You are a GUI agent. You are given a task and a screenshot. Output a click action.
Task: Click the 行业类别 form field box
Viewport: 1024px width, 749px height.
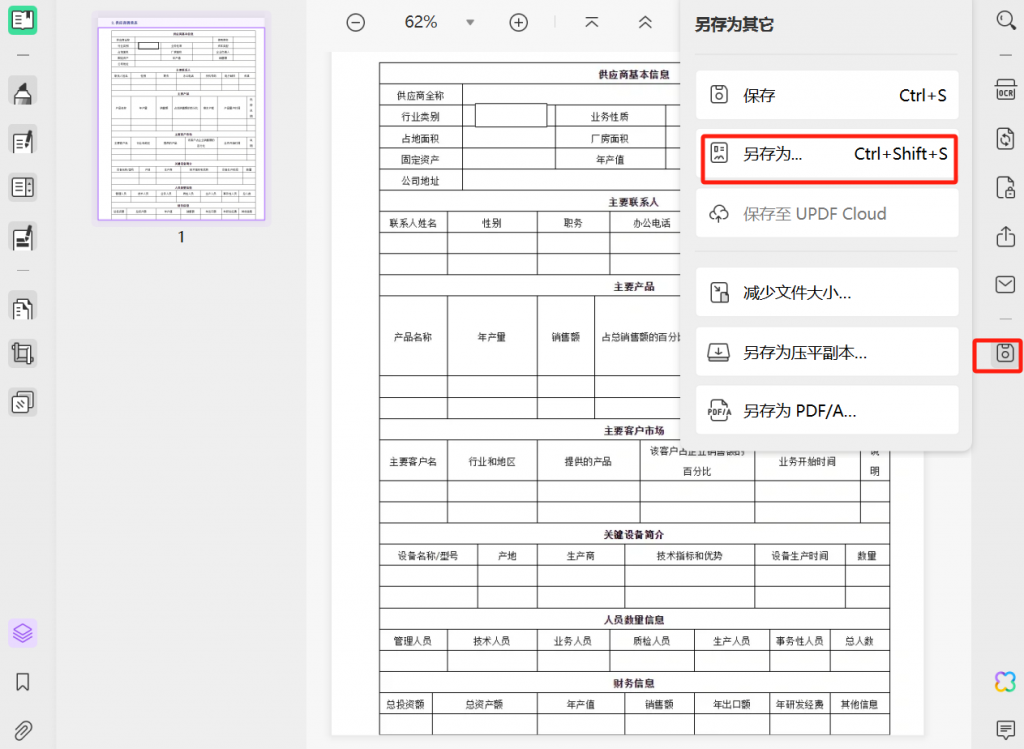pyautogui.click(x=511, y=116)
